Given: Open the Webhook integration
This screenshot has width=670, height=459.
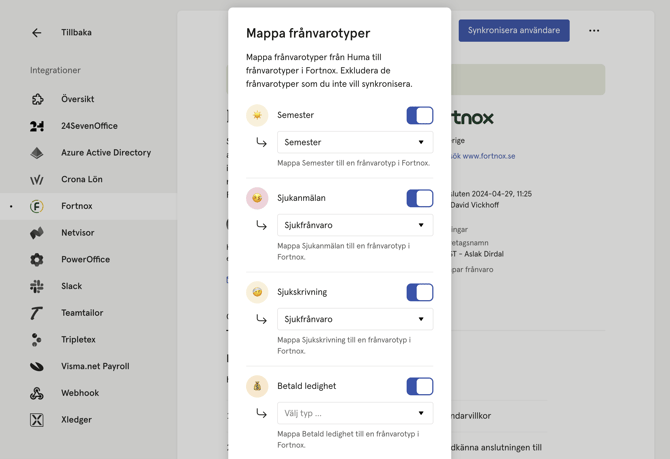Looking at the screenshot, I should tap(80, 393).
